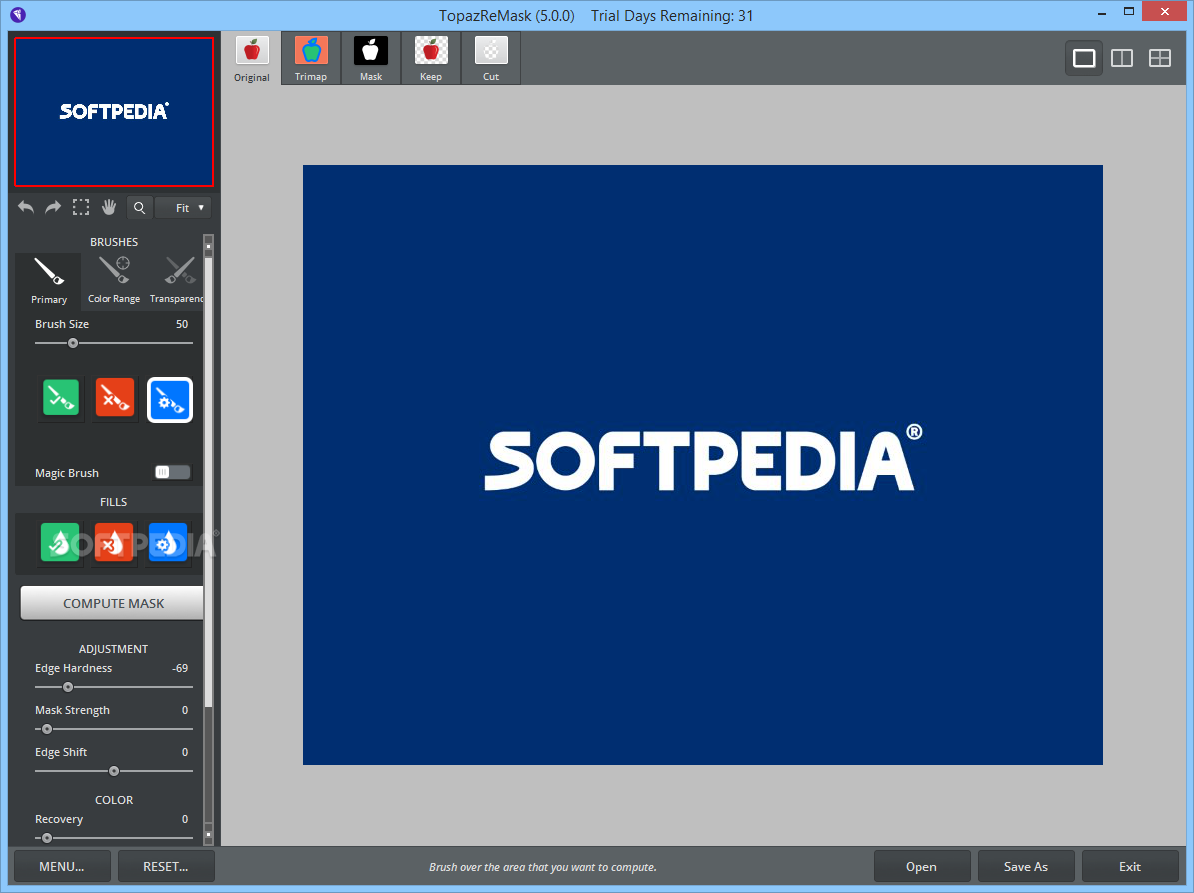Choose the green keep brush
Viewport: 1194px width, 893px height.
[x=61, y=398]
